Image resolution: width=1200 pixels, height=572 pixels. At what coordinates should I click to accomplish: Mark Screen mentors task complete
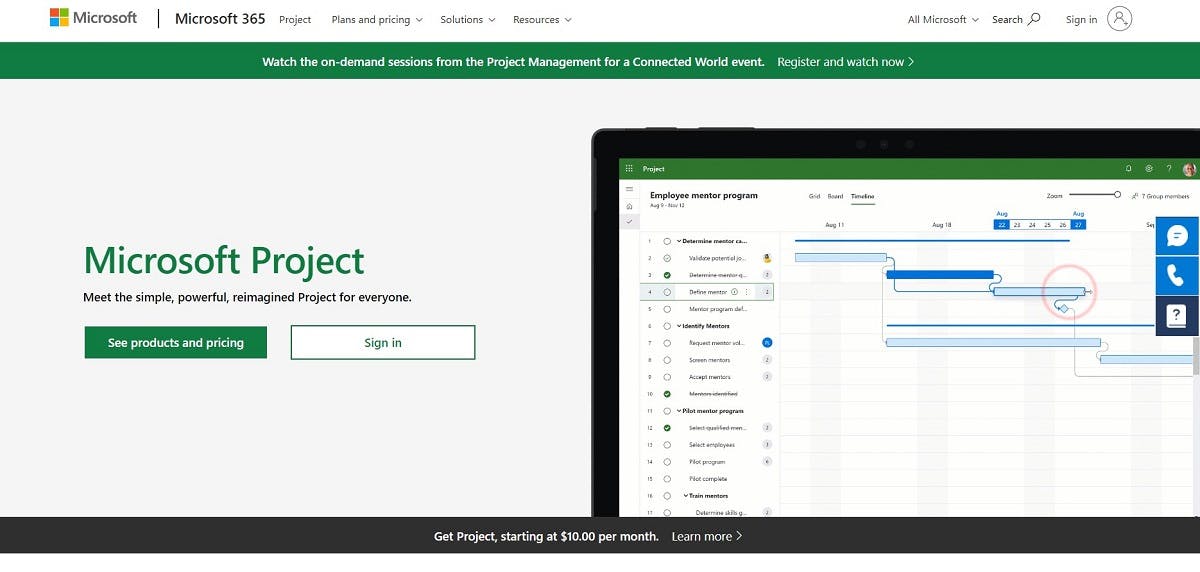pyautogui.click(x=667, y=360)
